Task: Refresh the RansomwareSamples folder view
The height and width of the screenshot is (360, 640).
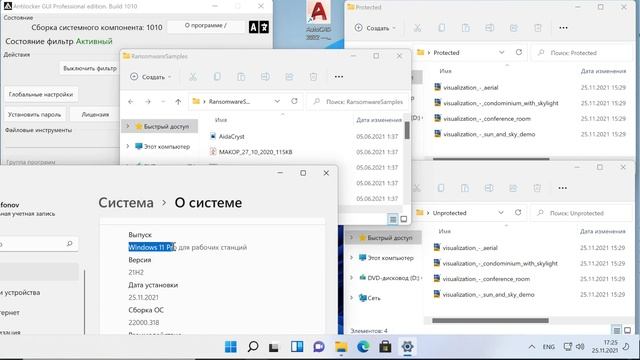Action: pos(294,101)
